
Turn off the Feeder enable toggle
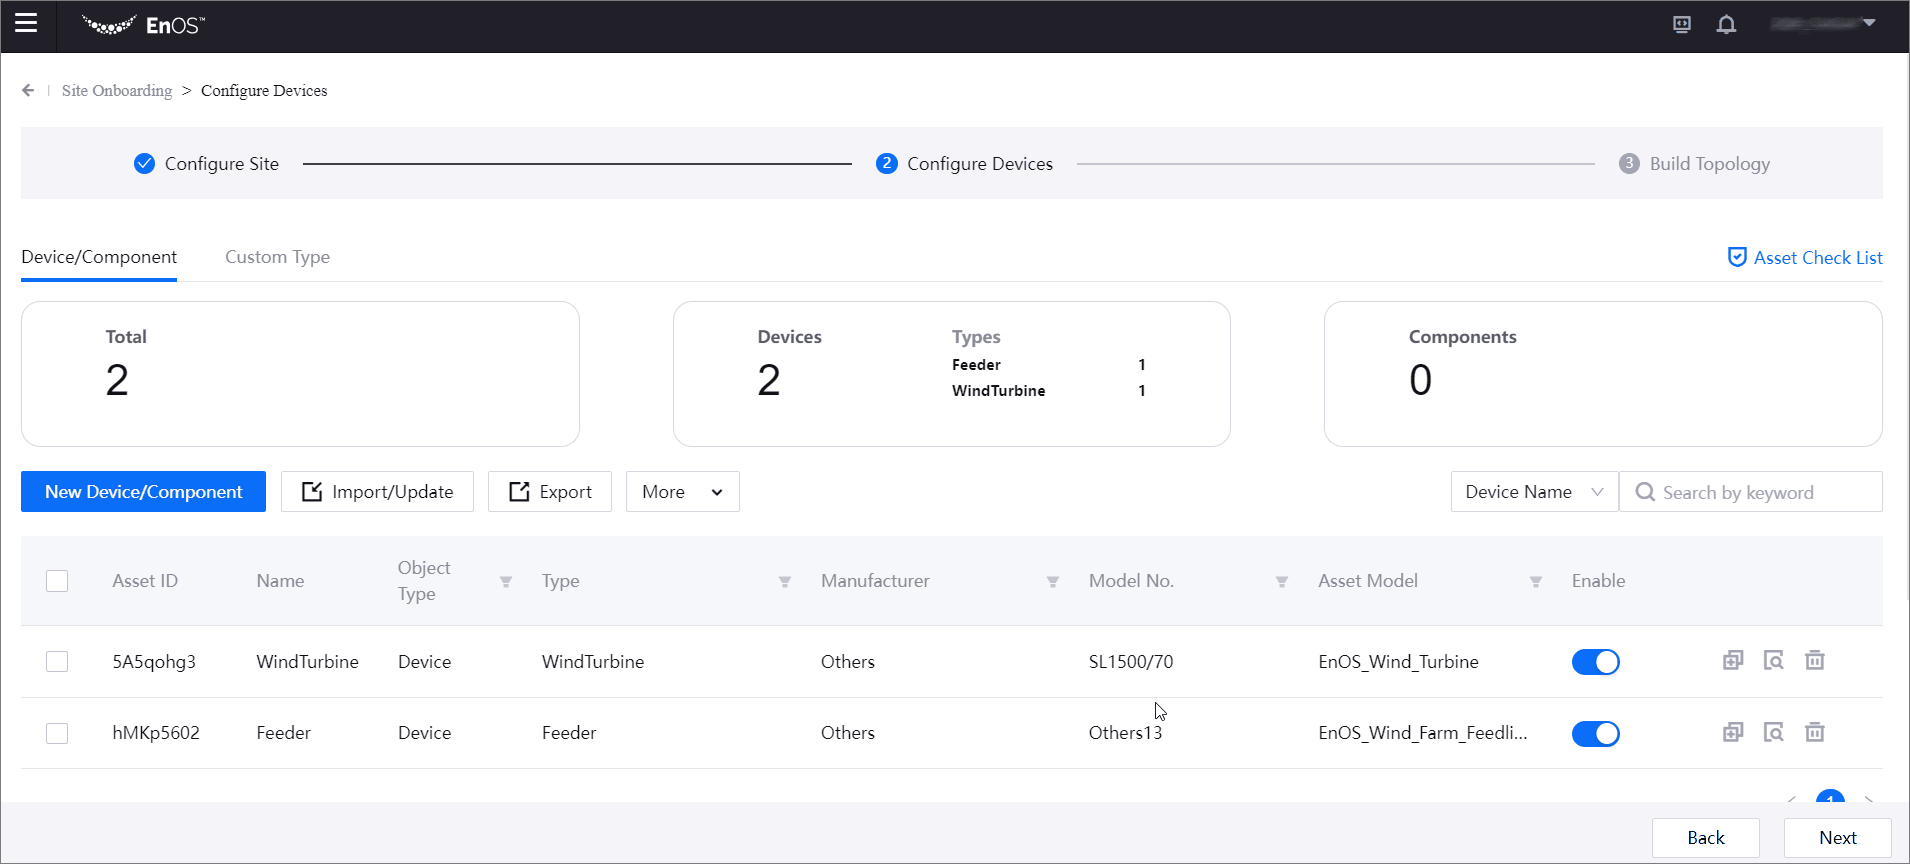pos(1595,734)
